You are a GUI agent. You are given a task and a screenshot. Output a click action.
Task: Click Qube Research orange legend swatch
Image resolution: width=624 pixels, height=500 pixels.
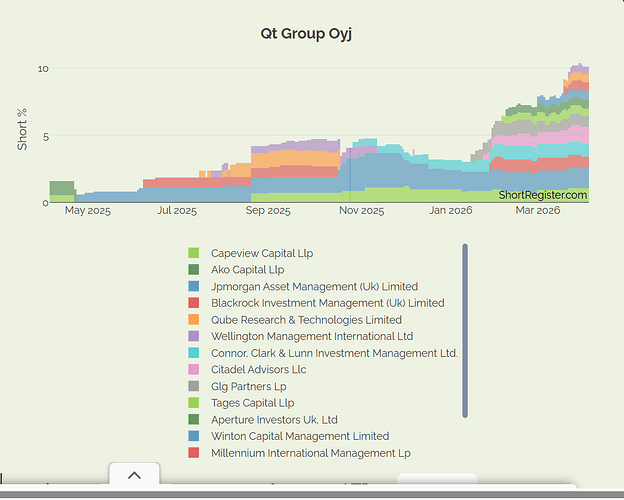click(193, 319)
